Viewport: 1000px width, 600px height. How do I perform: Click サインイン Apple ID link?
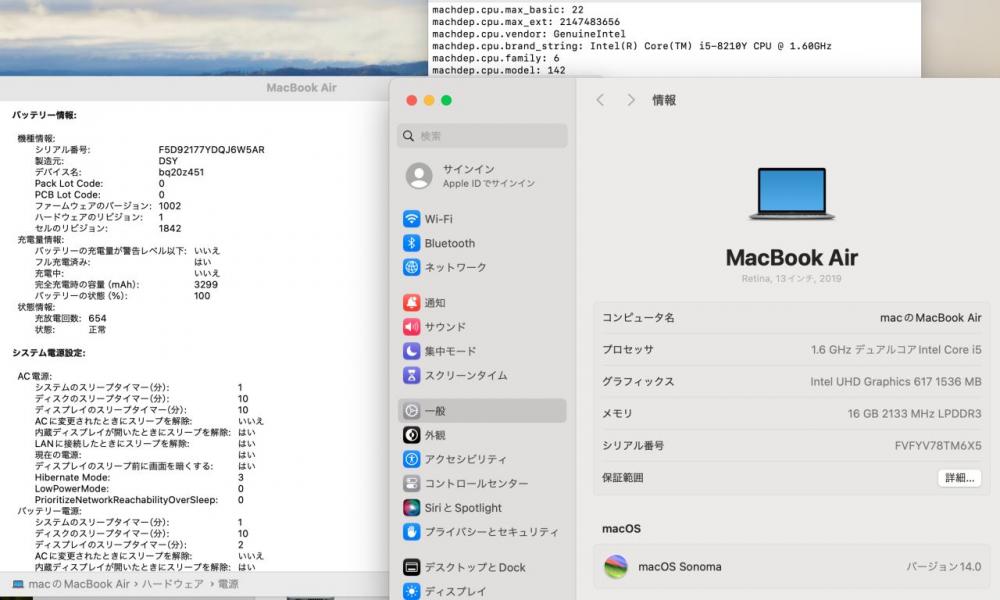point(489,176)
